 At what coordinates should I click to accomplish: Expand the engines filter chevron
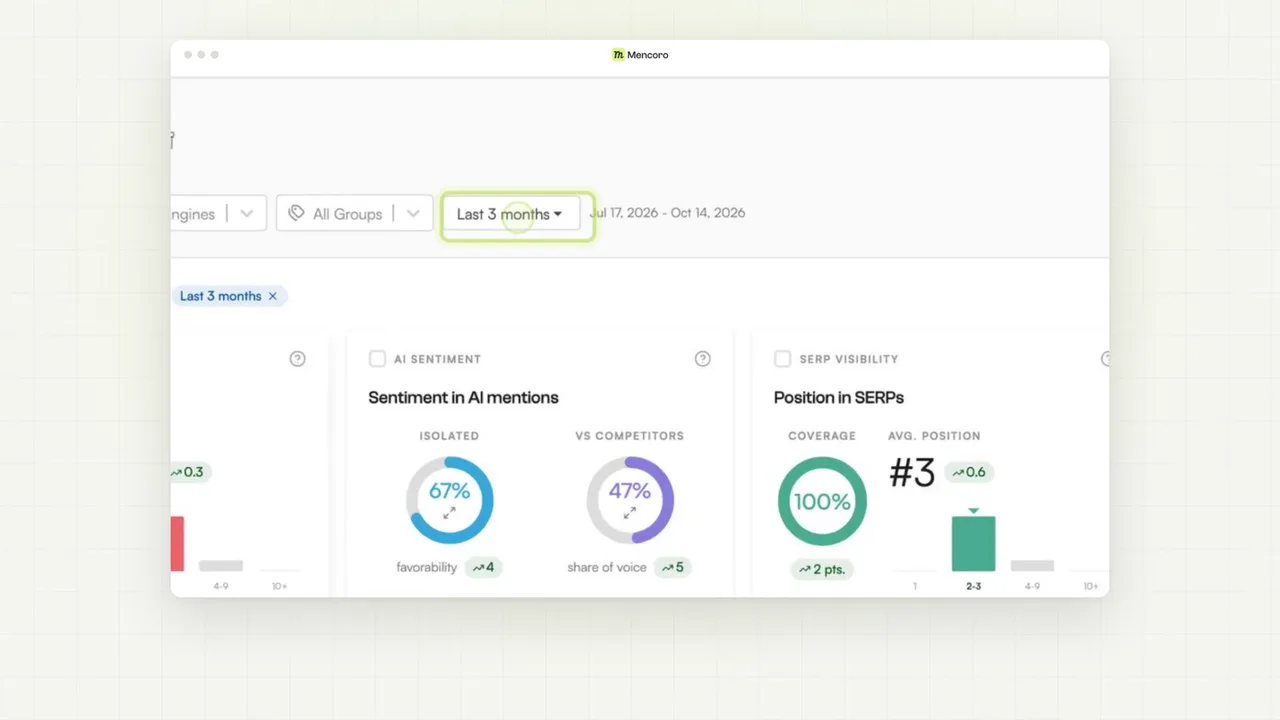246,214
